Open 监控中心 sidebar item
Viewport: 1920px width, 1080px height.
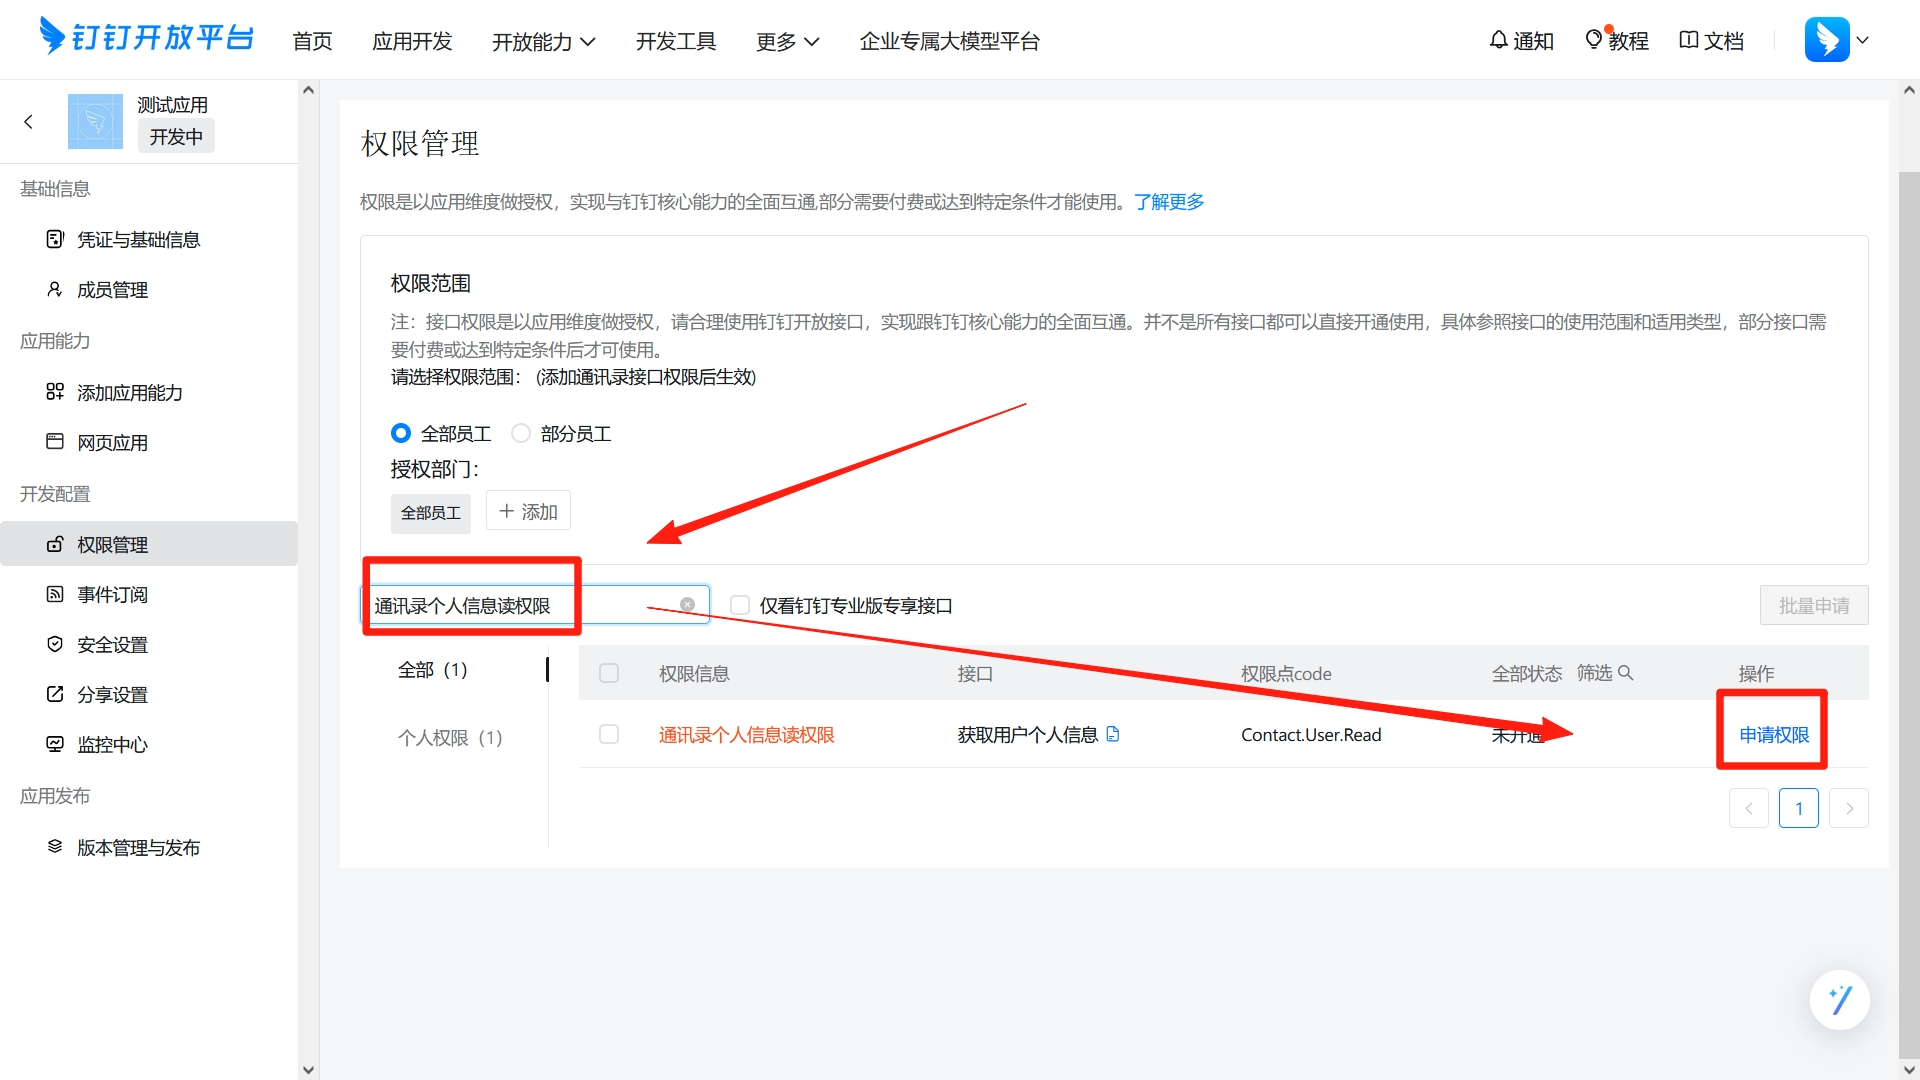click(112, 745)
